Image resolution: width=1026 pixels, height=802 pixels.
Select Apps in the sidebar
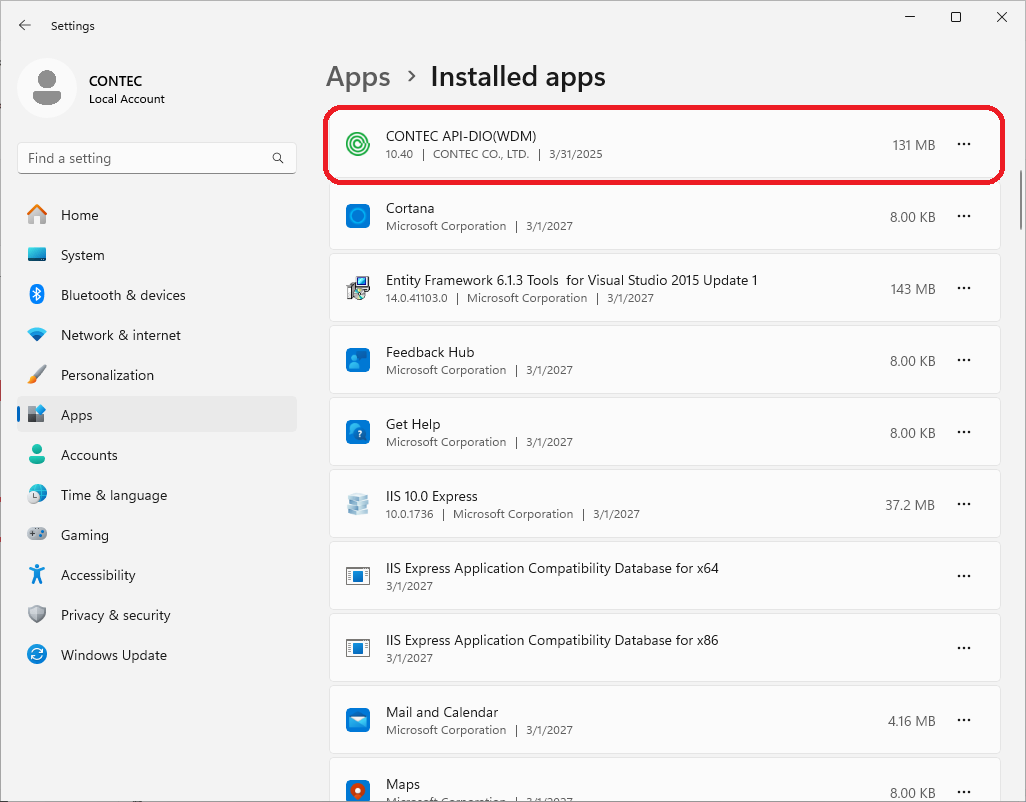(x=157, y=415)
